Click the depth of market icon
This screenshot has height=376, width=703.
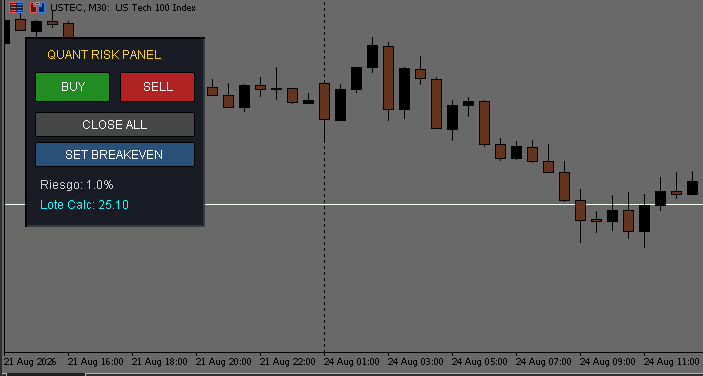38,8
